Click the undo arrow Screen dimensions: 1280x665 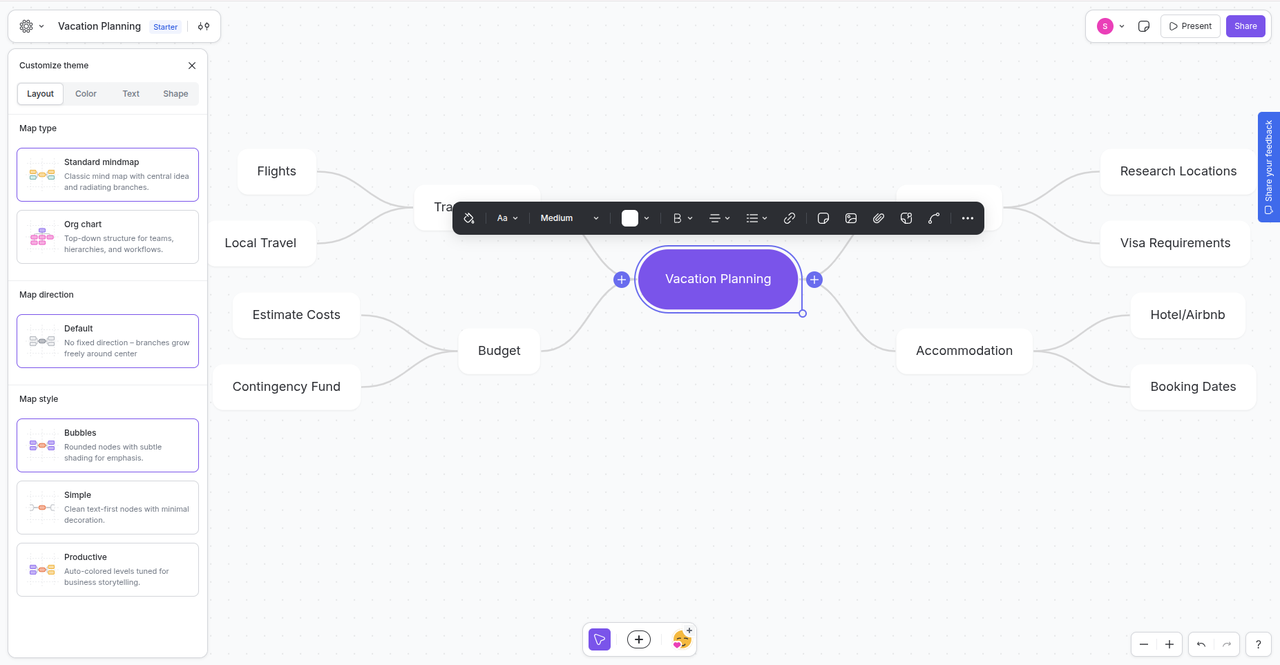(x=1201, y=644)
